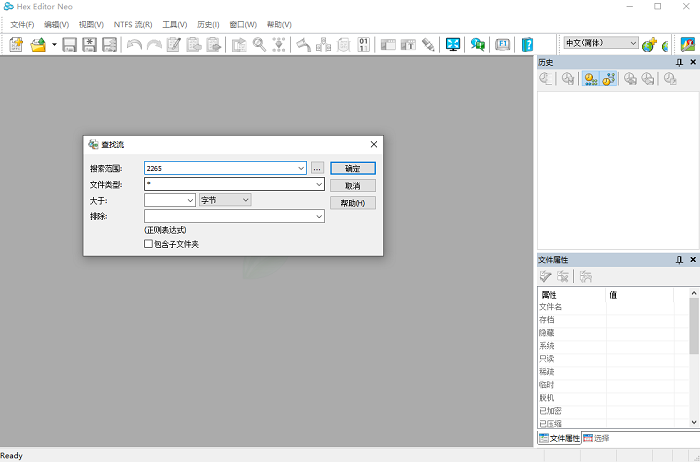This screenshot has height=462, width=700.
Task: Open the 中文(简体) language dropdown
Action: tap(633, 43)
